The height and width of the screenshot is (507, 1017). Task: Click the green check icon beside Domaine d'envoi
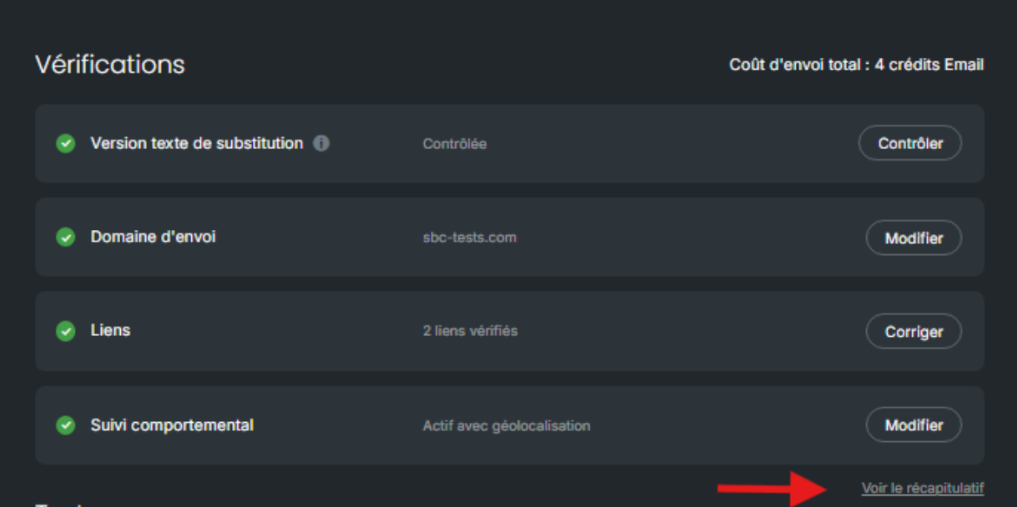pyautogui.click(x=66, y=238)
